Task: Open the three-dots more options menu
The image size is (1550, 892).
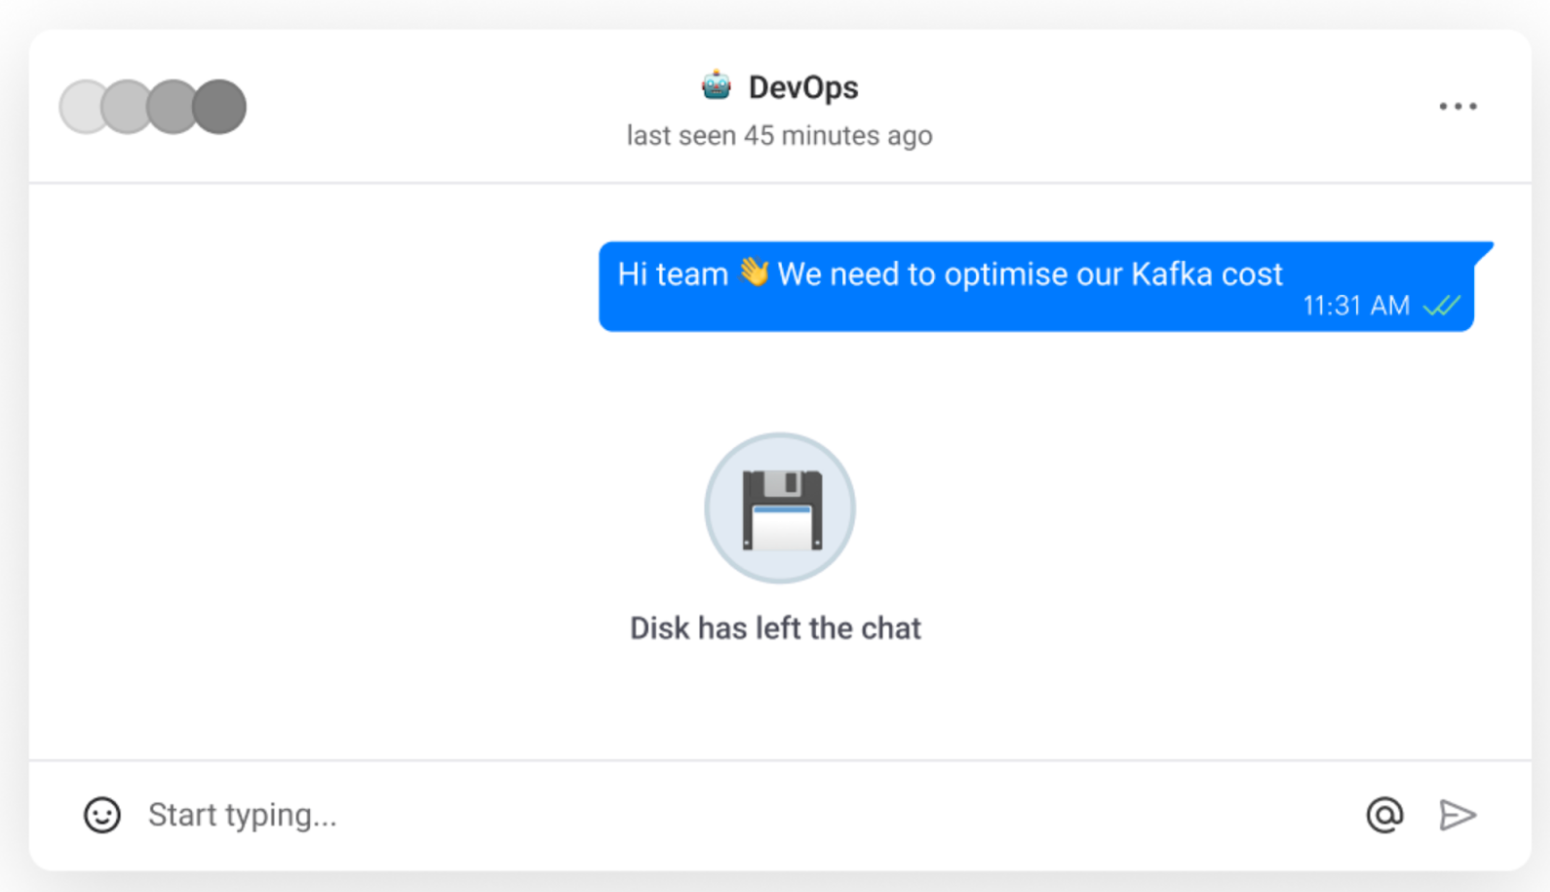Action: [x=1457, y=106]
